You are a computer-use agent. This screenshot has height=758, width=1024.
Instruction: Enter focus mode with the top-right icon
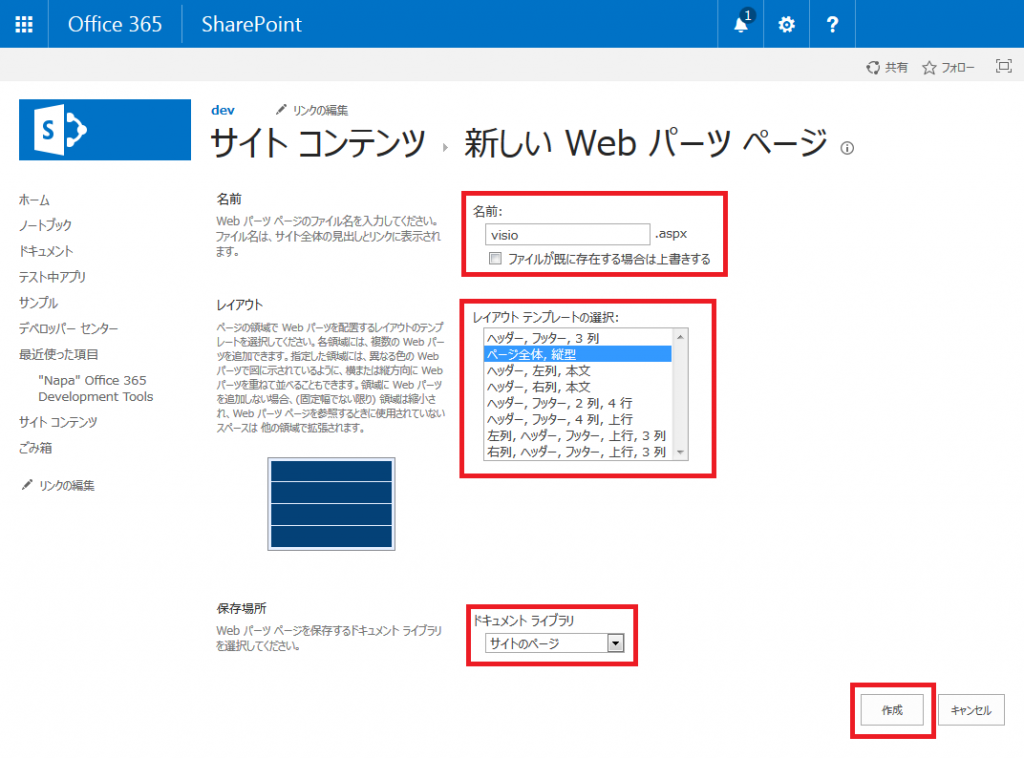tap(1004, 66)
